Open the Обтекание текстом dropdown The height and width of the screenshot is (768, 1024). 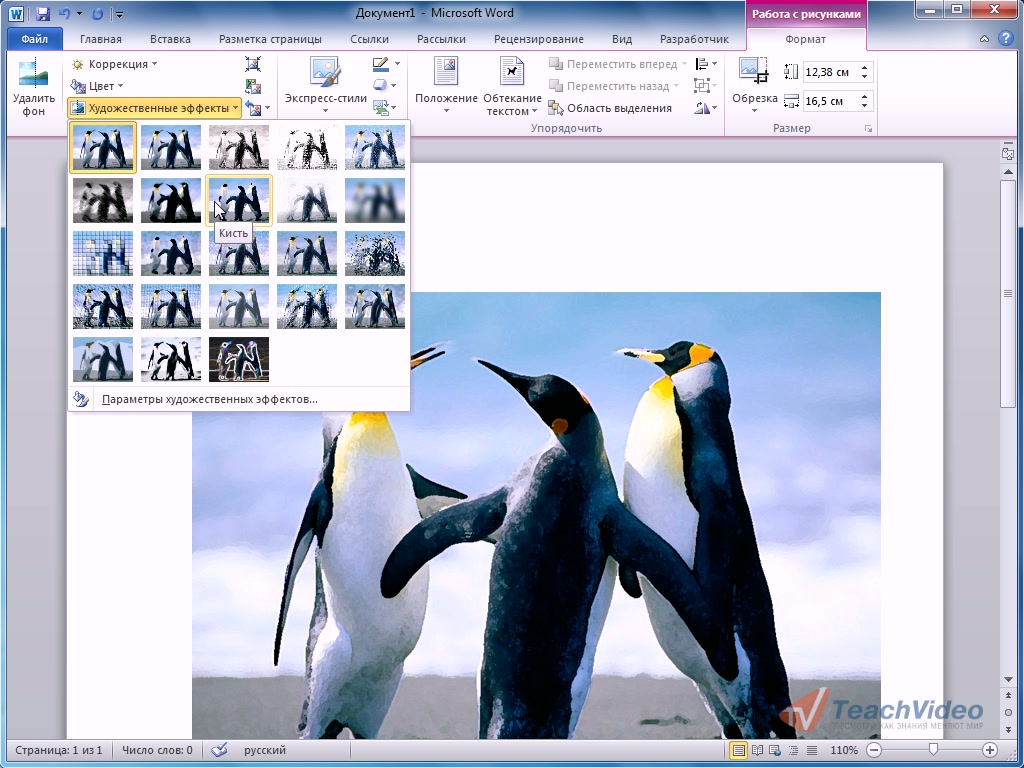(513, 85)
